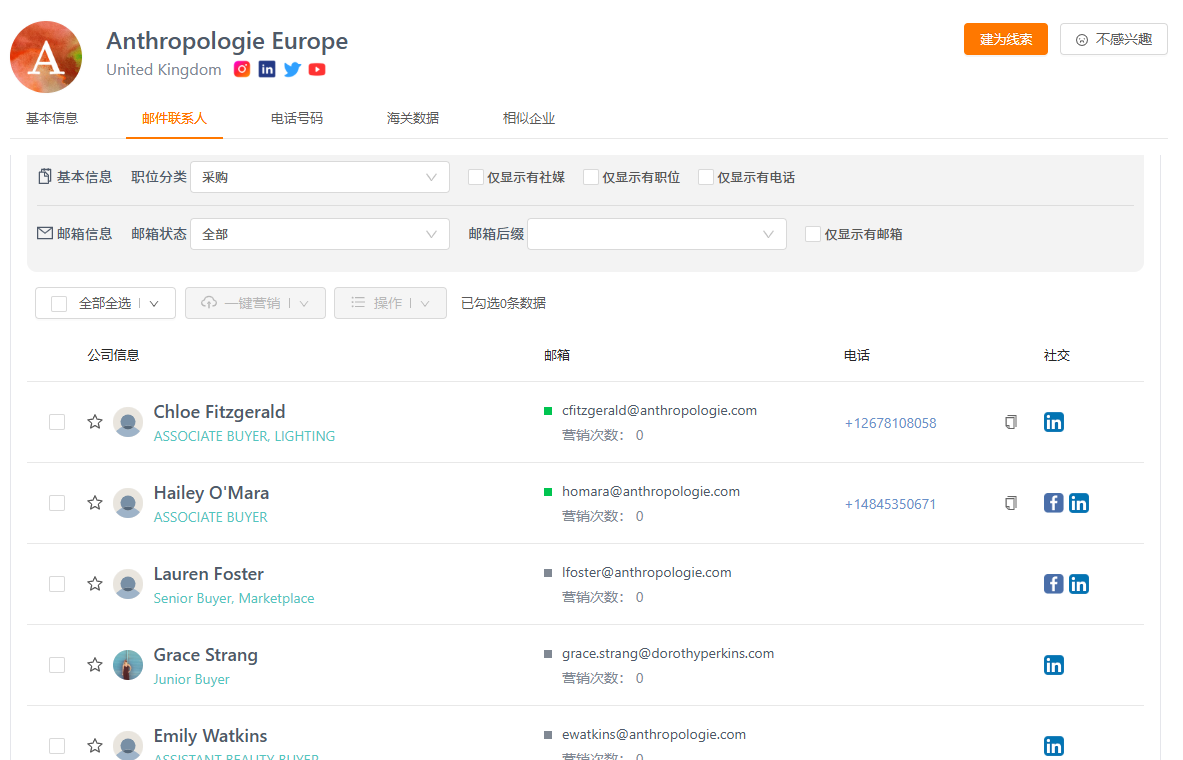1183x760 pixels.
Task: Click the 一键营销 button
Action: (255, 303)
